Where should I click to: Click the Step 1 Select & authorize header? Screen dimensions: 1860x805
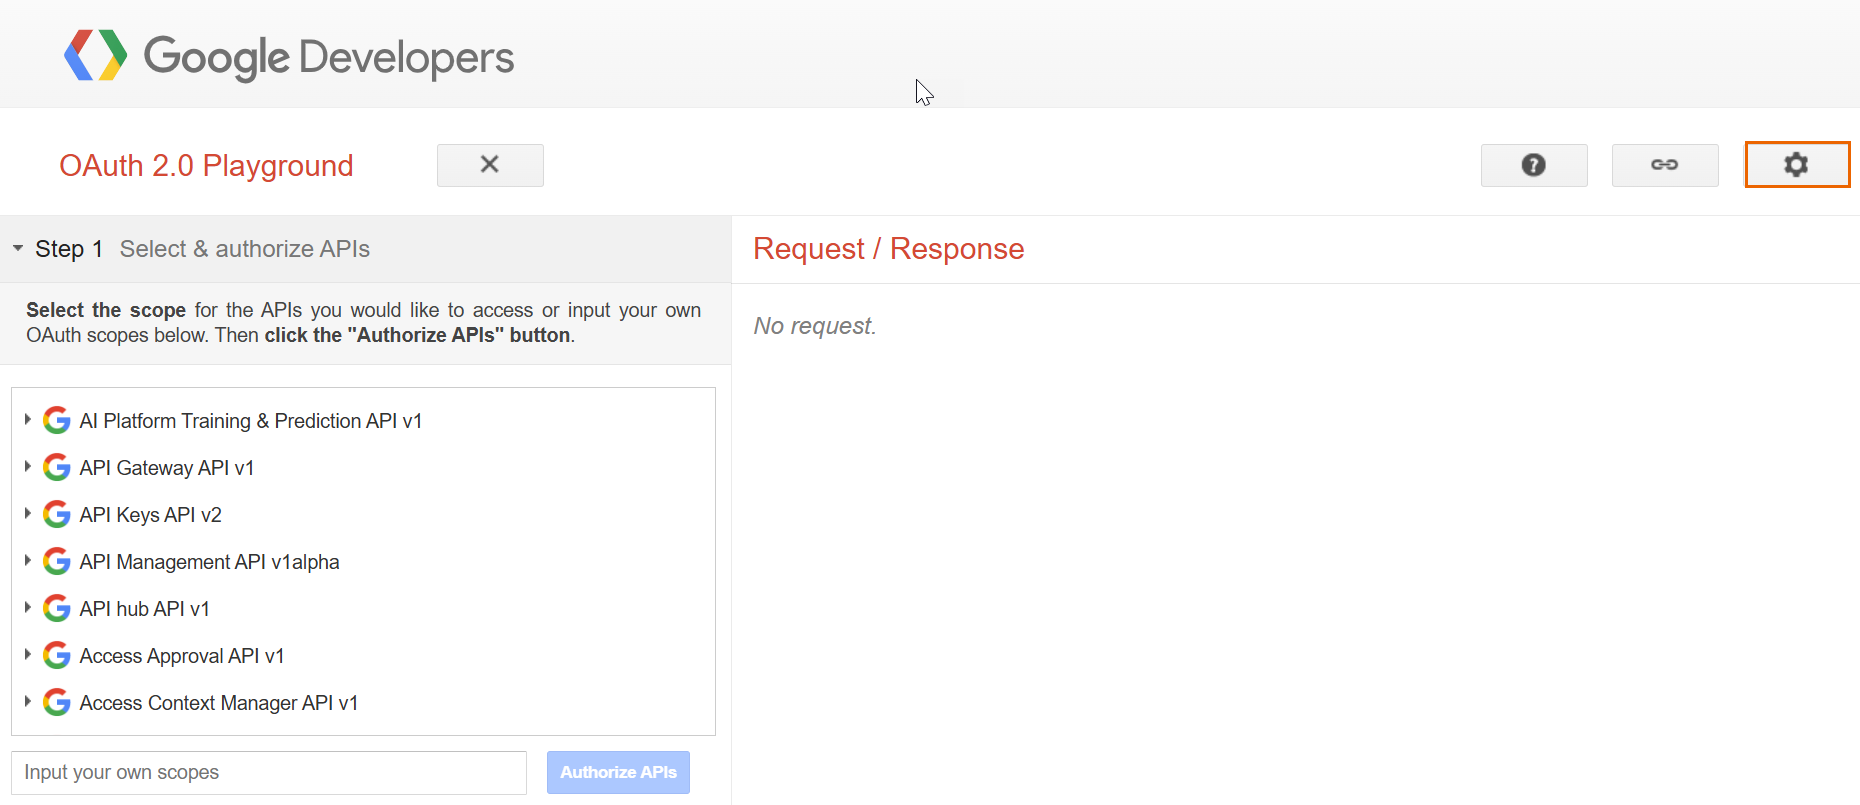coord(244,249)
